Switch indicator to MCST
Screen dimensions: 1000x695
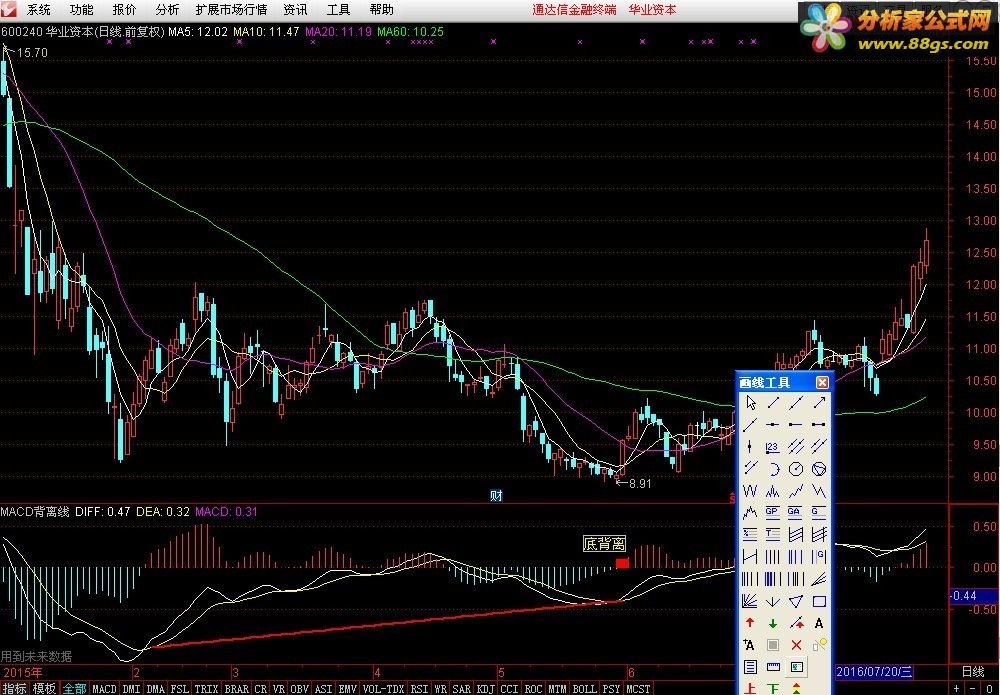tap(638, 689)
